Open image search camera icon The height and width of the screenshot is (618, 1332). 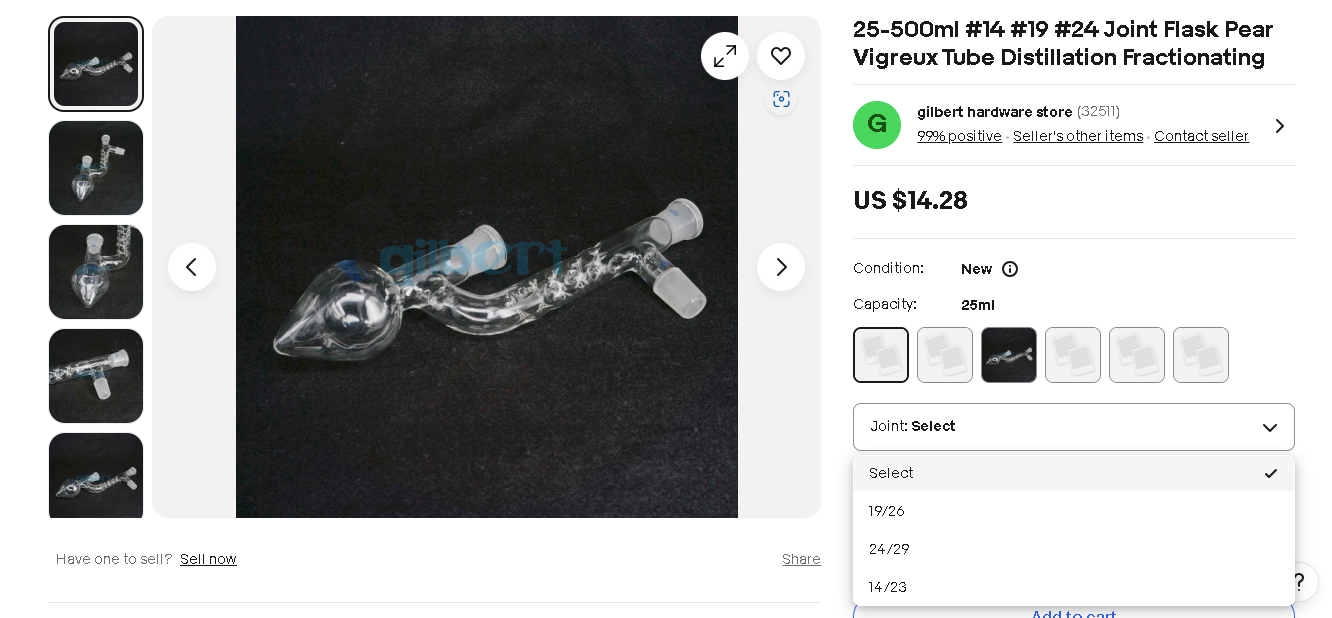781,99
